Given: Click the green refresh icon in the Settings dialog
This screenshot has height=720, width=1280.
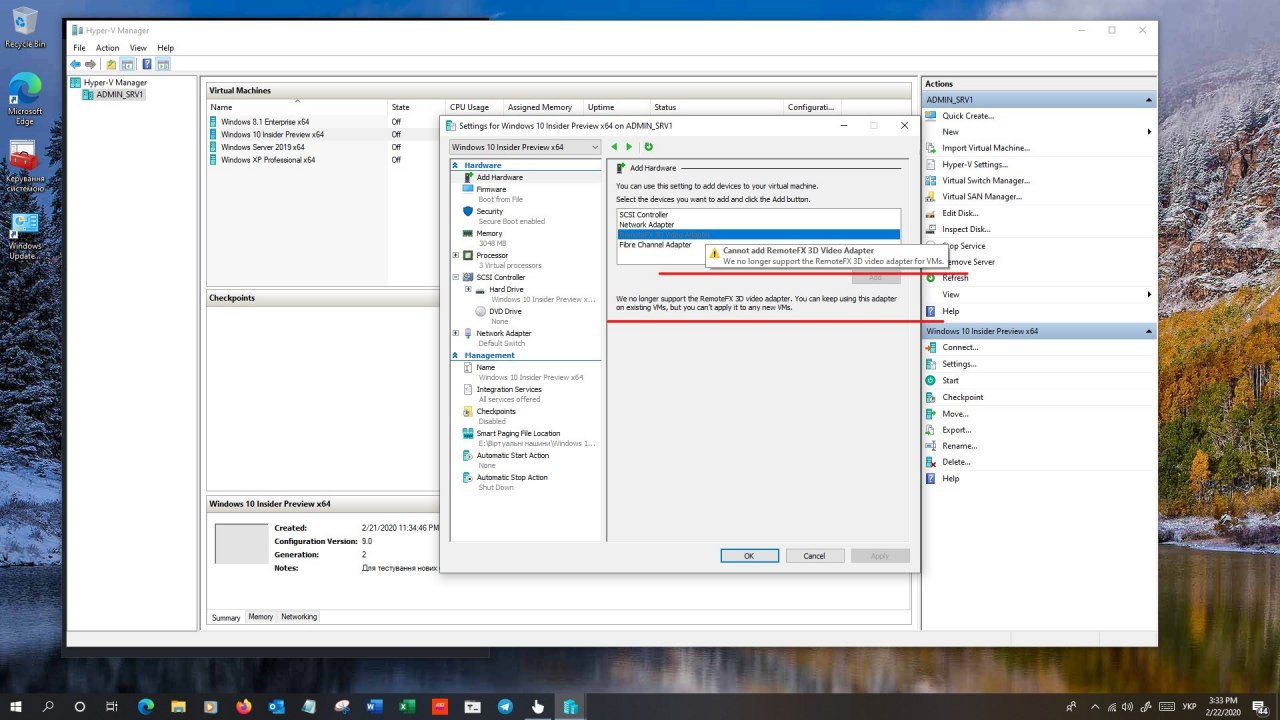Looking at the screenshot, I should click(648, 147).
